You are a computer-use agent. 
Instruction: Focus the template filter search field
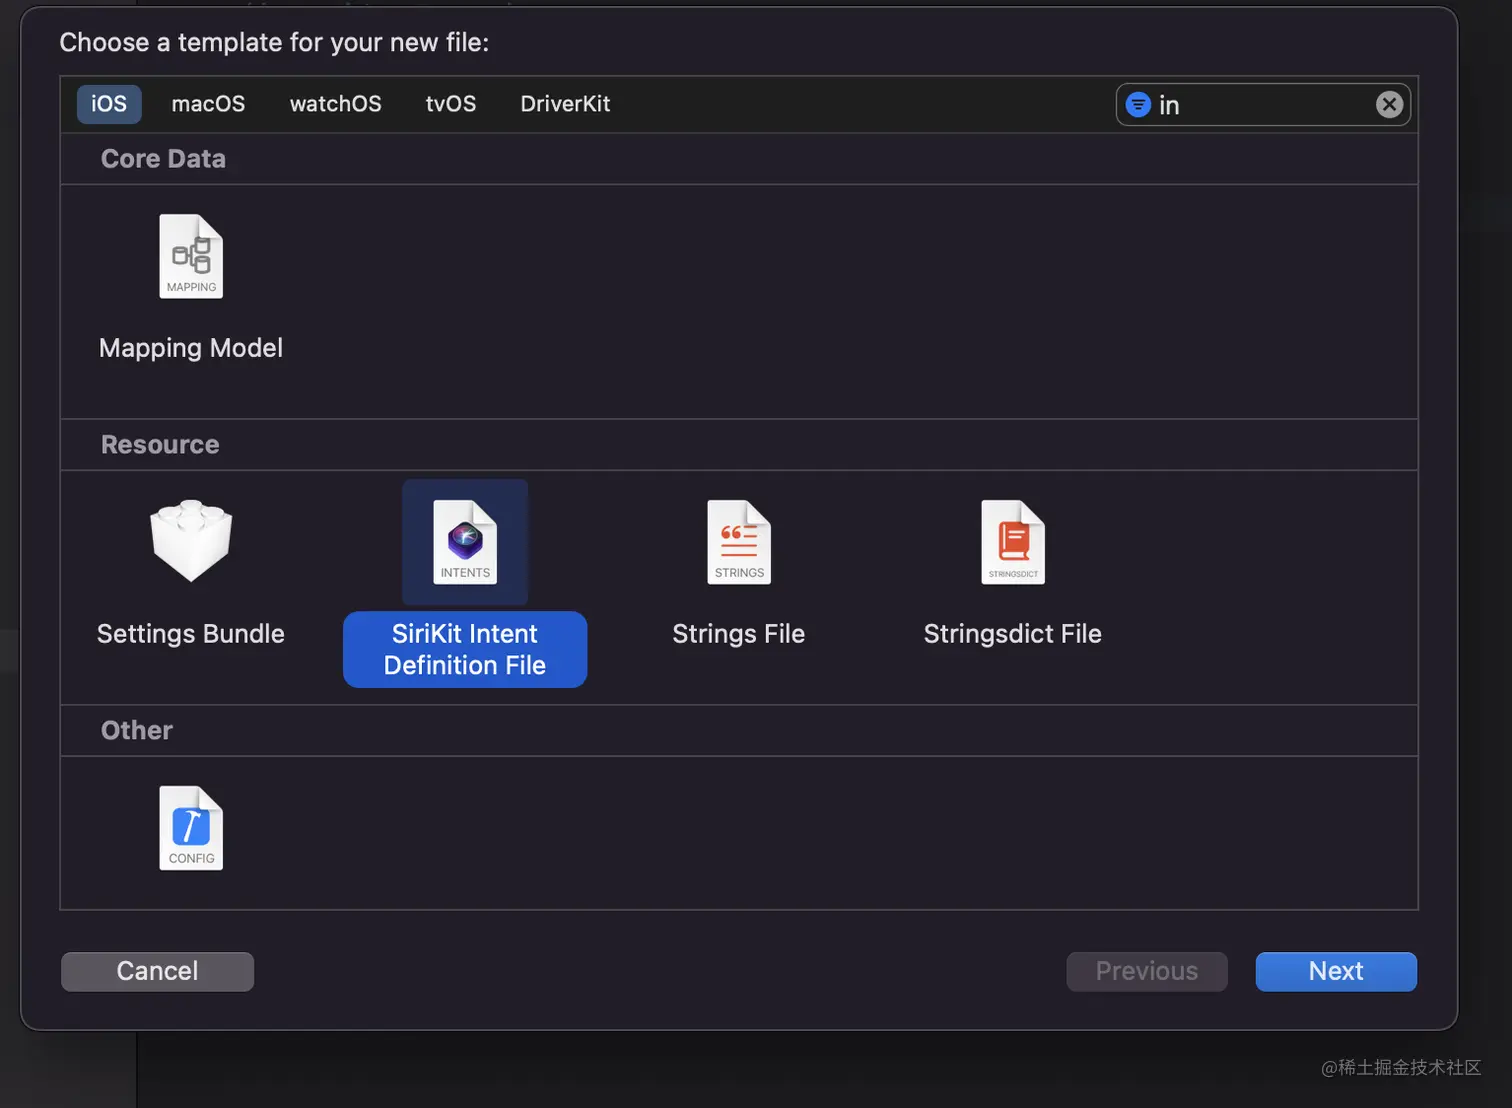(1263, 104)
